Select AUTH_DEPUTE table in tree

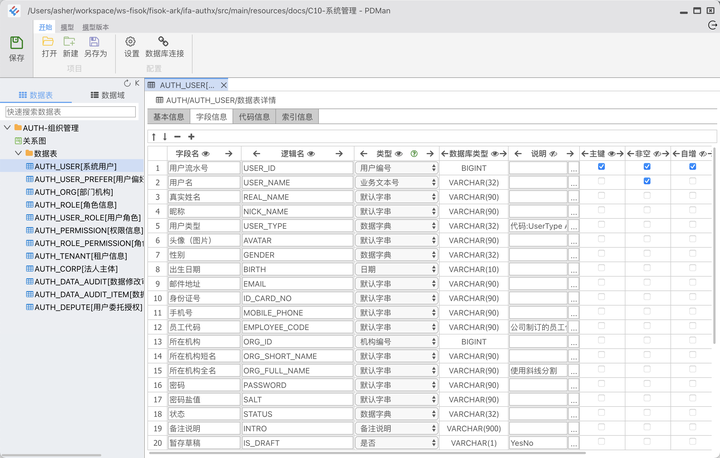(84, 307)
